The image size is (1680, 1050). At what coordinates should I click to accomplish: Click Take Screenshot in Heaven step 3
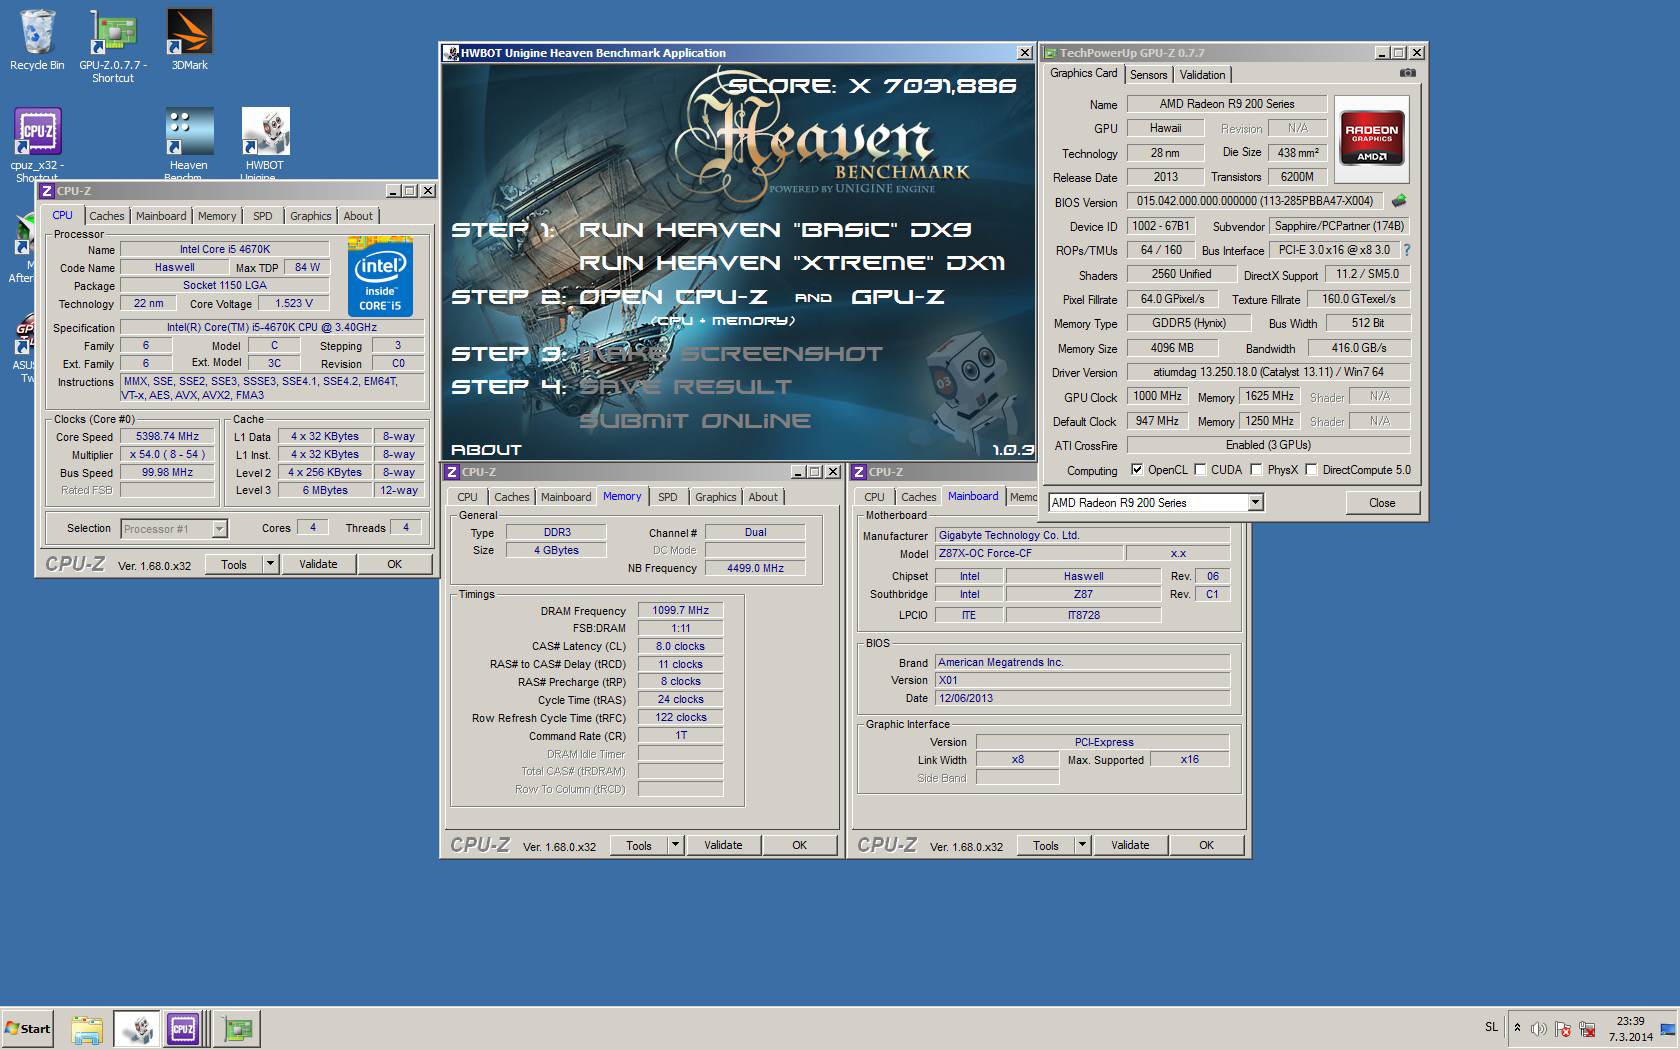[x=731, y=354]
